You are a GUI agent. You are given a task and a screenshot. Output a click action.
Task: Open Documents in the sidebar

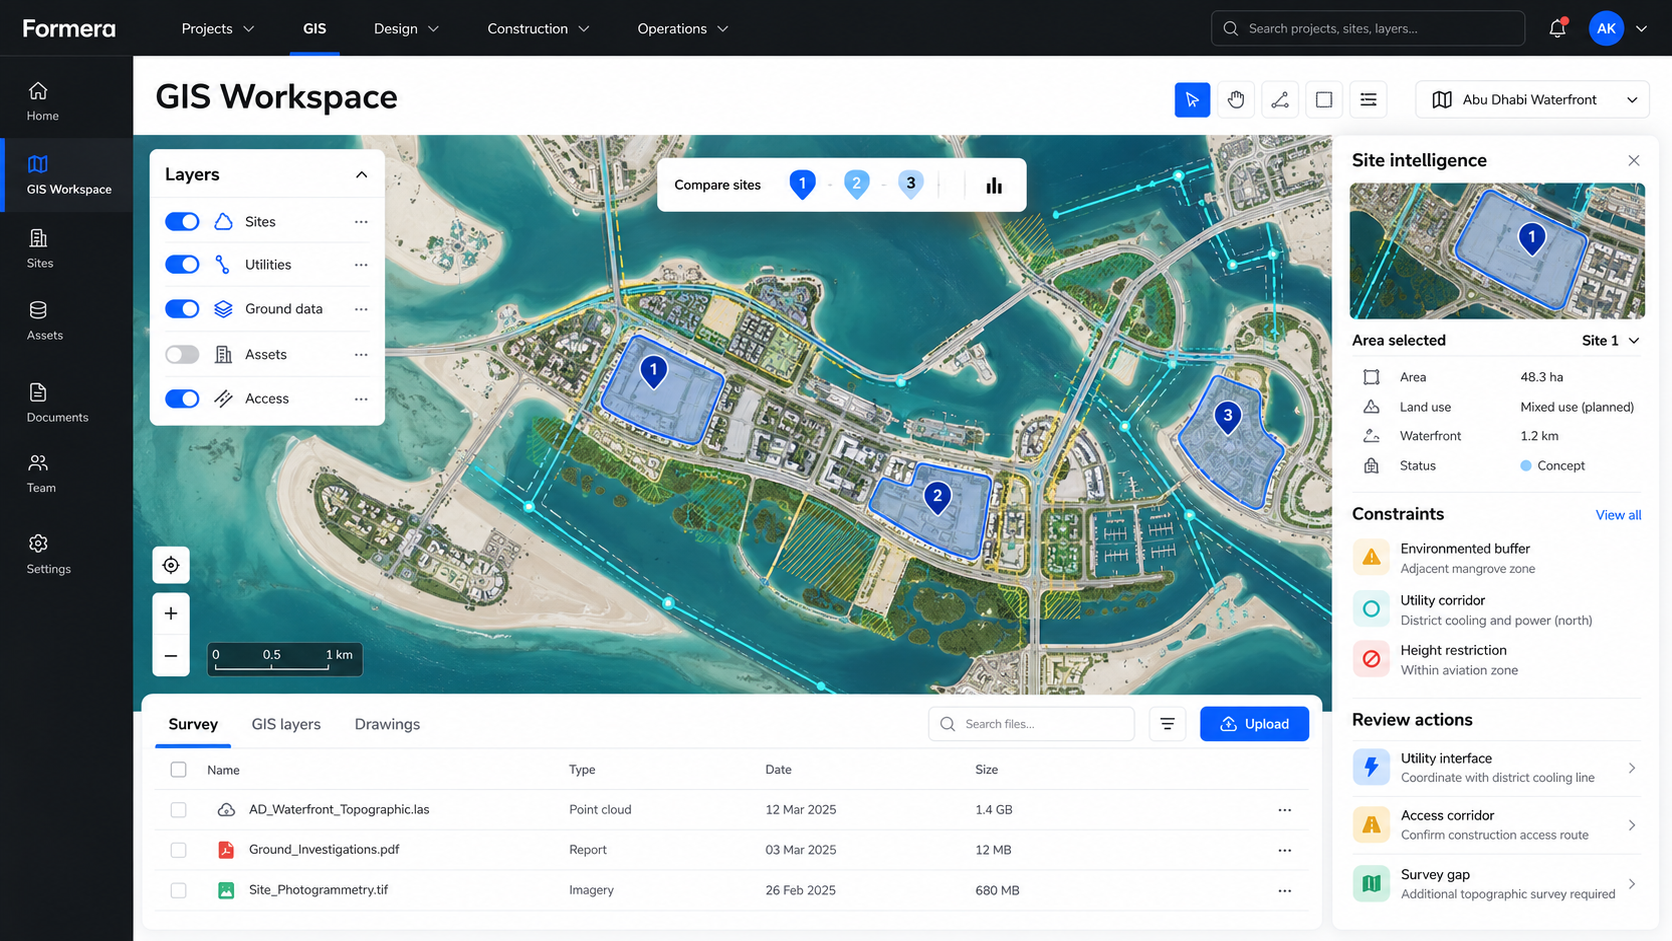pyautogui.click(x=57, y=403)
